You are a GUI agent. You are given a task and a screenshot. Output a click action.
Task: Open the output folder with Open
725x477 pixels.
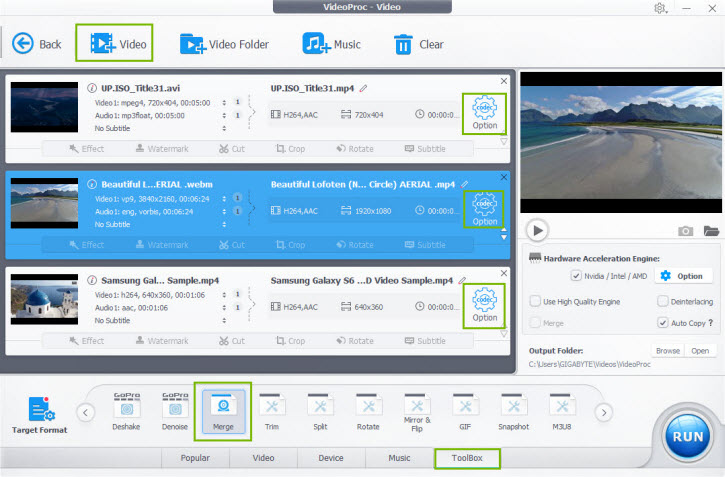click(x=700, y=351)
